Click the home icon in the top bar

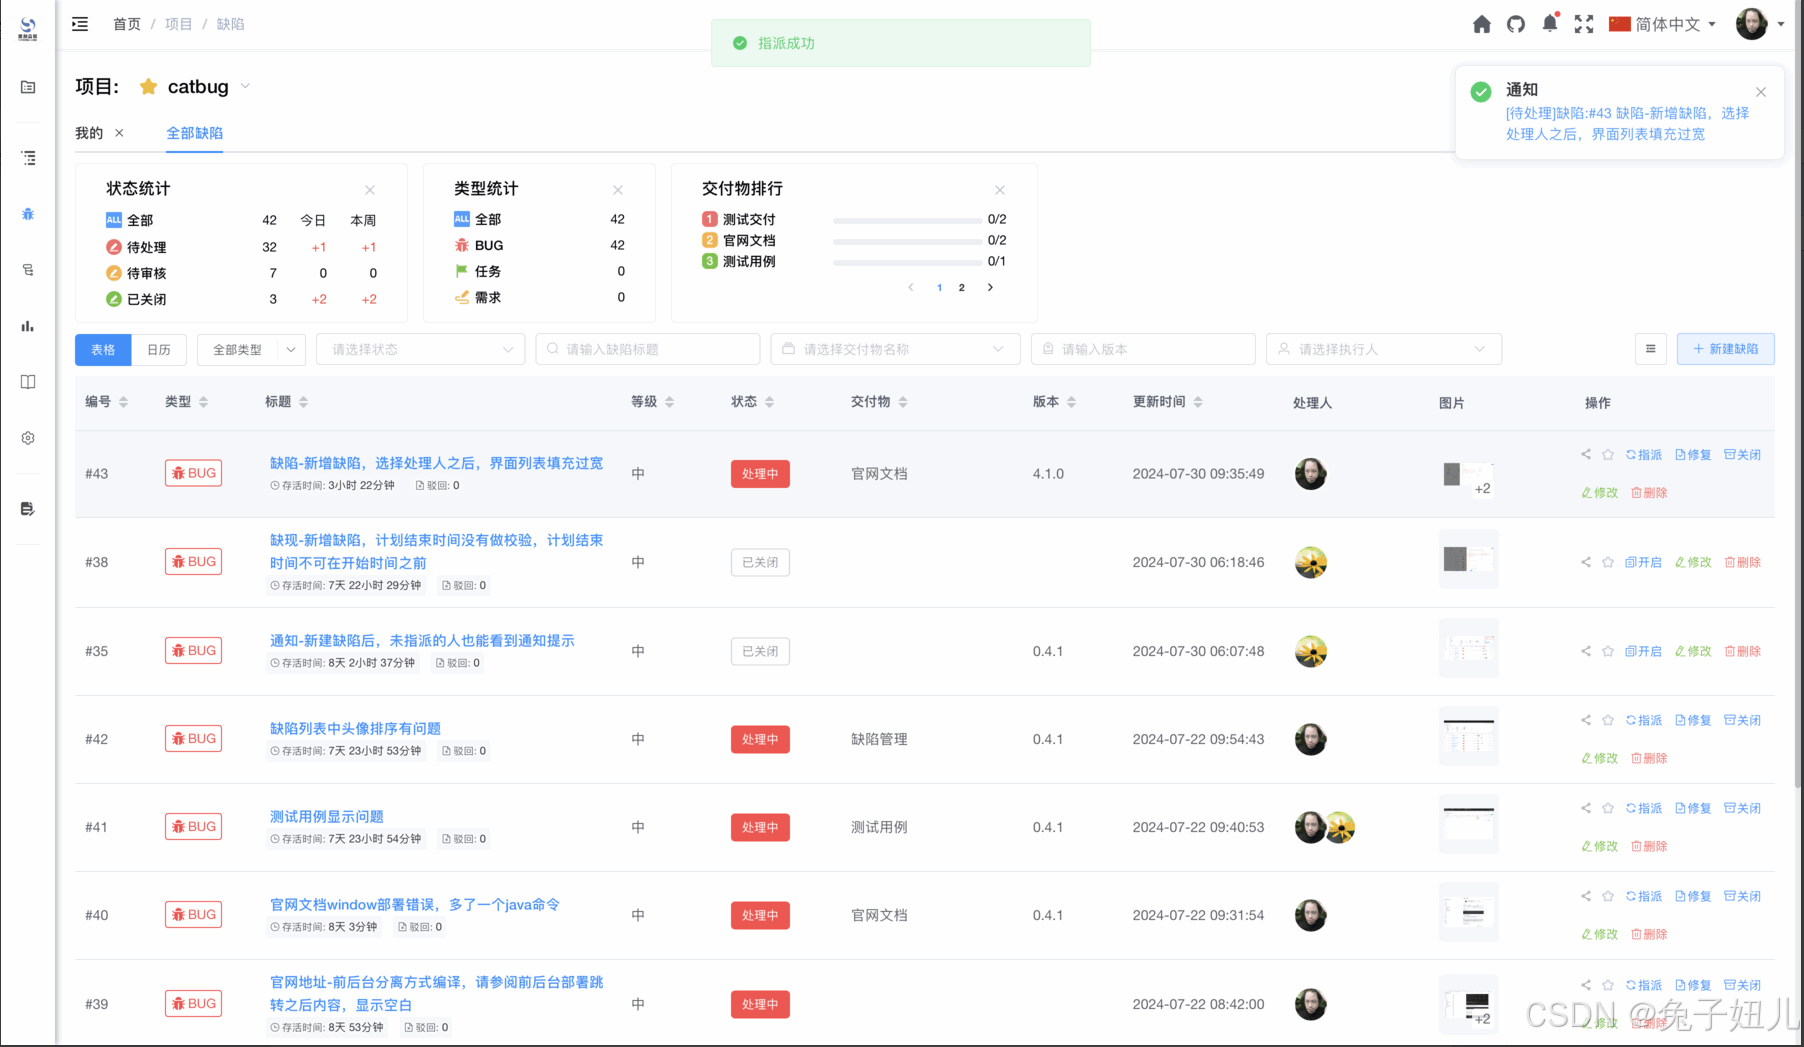tap(1481, 23)
